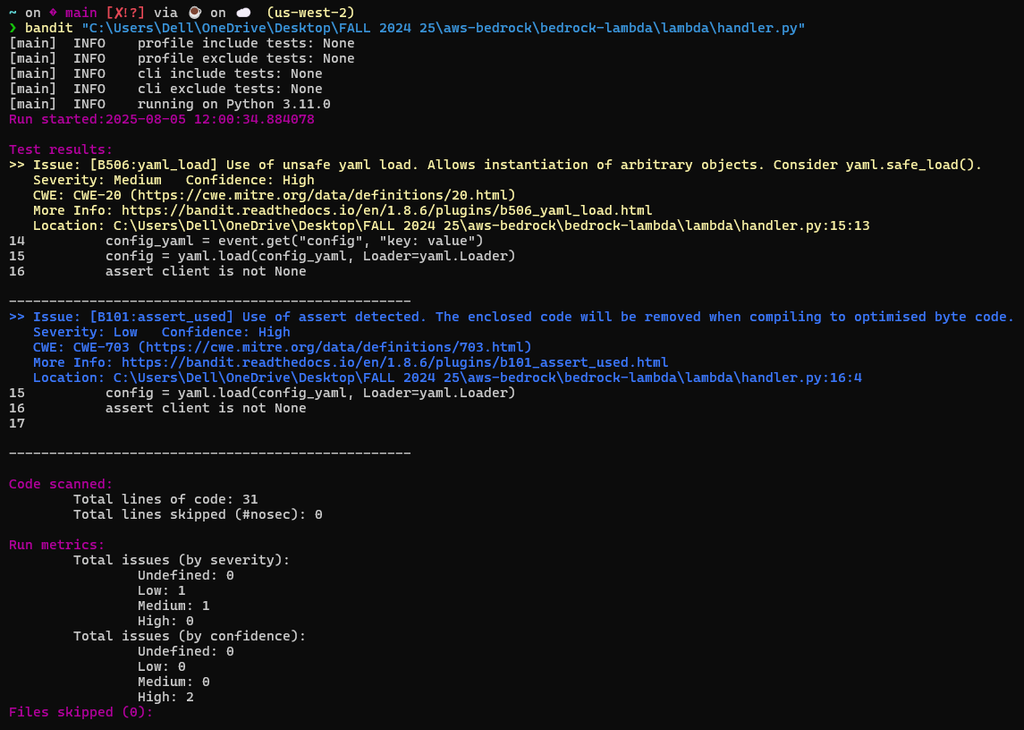
Task: Click 'Total issues (by confidence):' line
Action: (189, 637)
